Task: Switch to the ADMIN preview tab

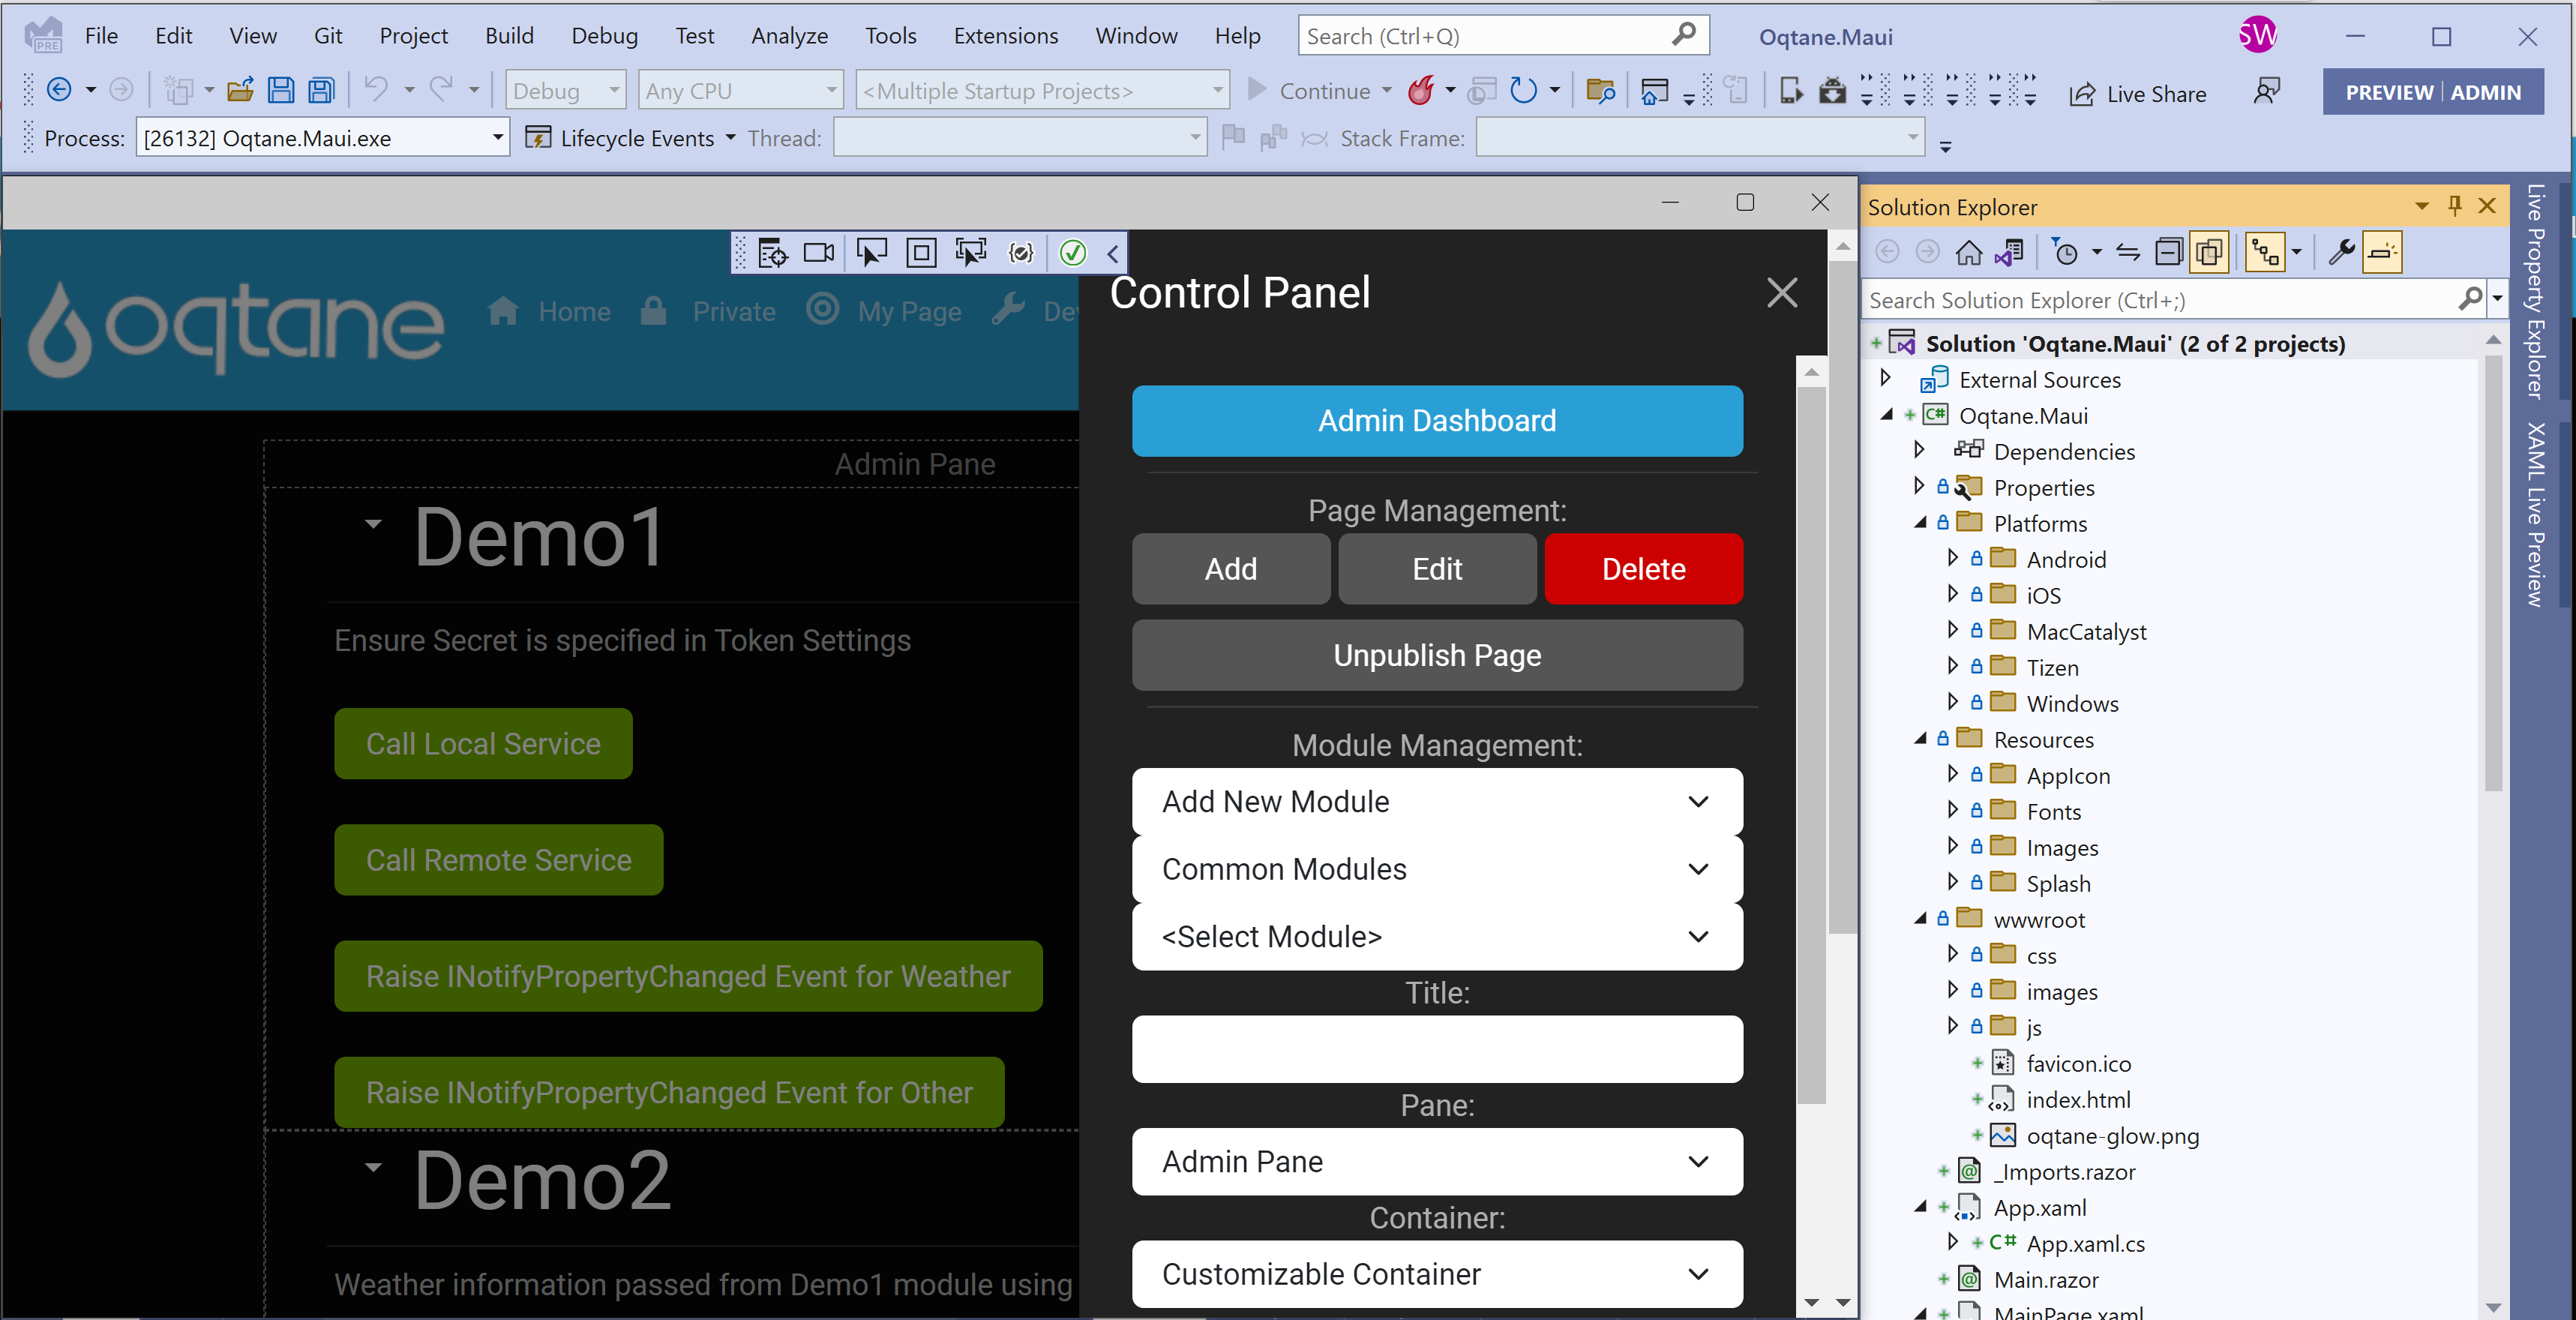Action: click(x=2487, y=92)
